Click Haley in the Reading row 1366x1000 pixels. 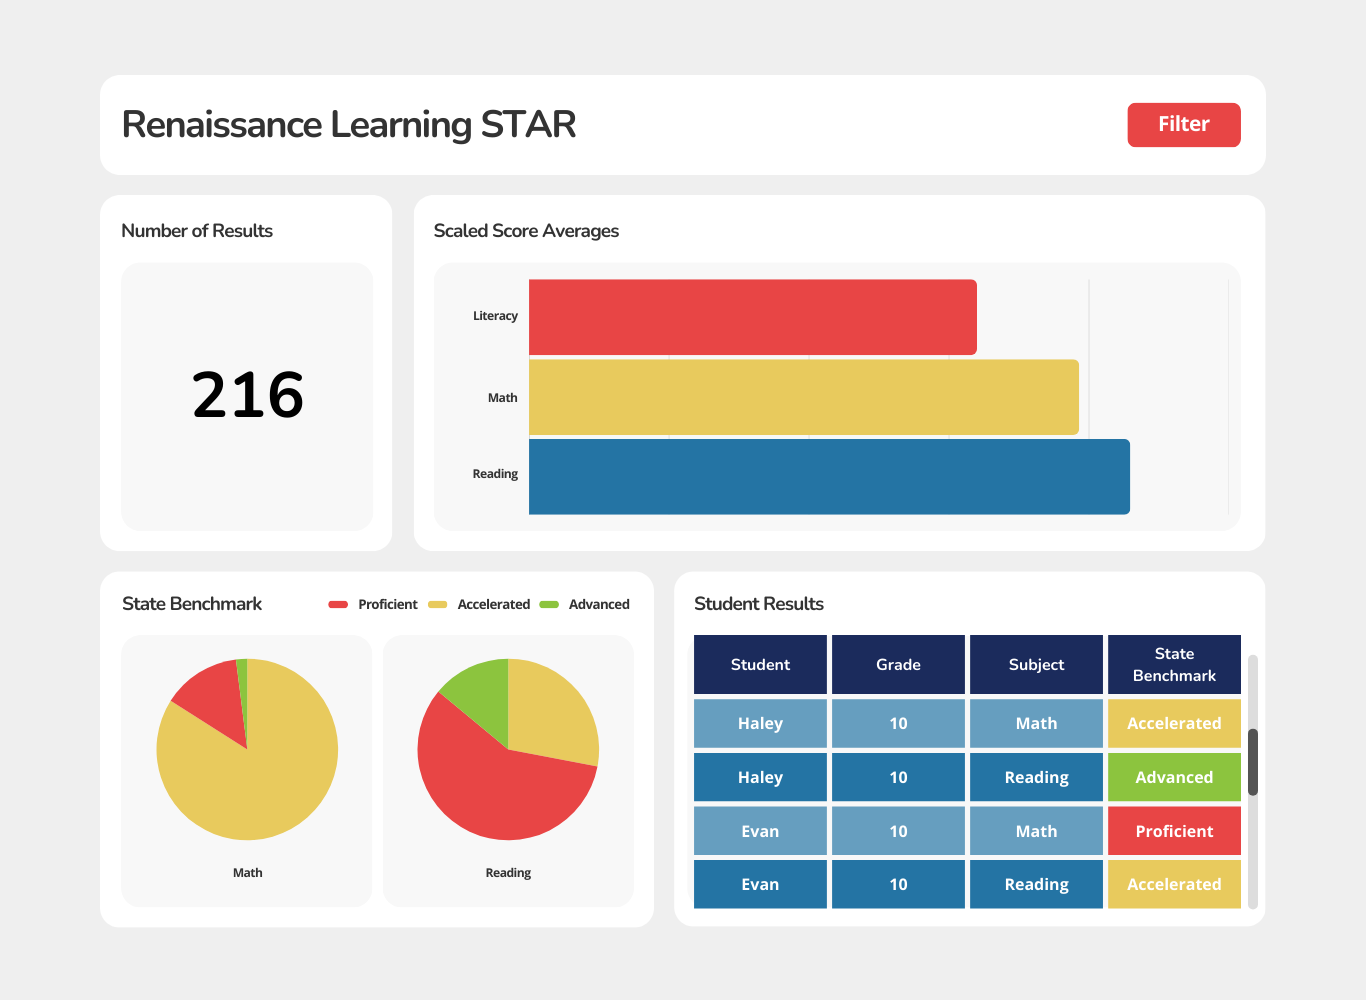[760, 777]
